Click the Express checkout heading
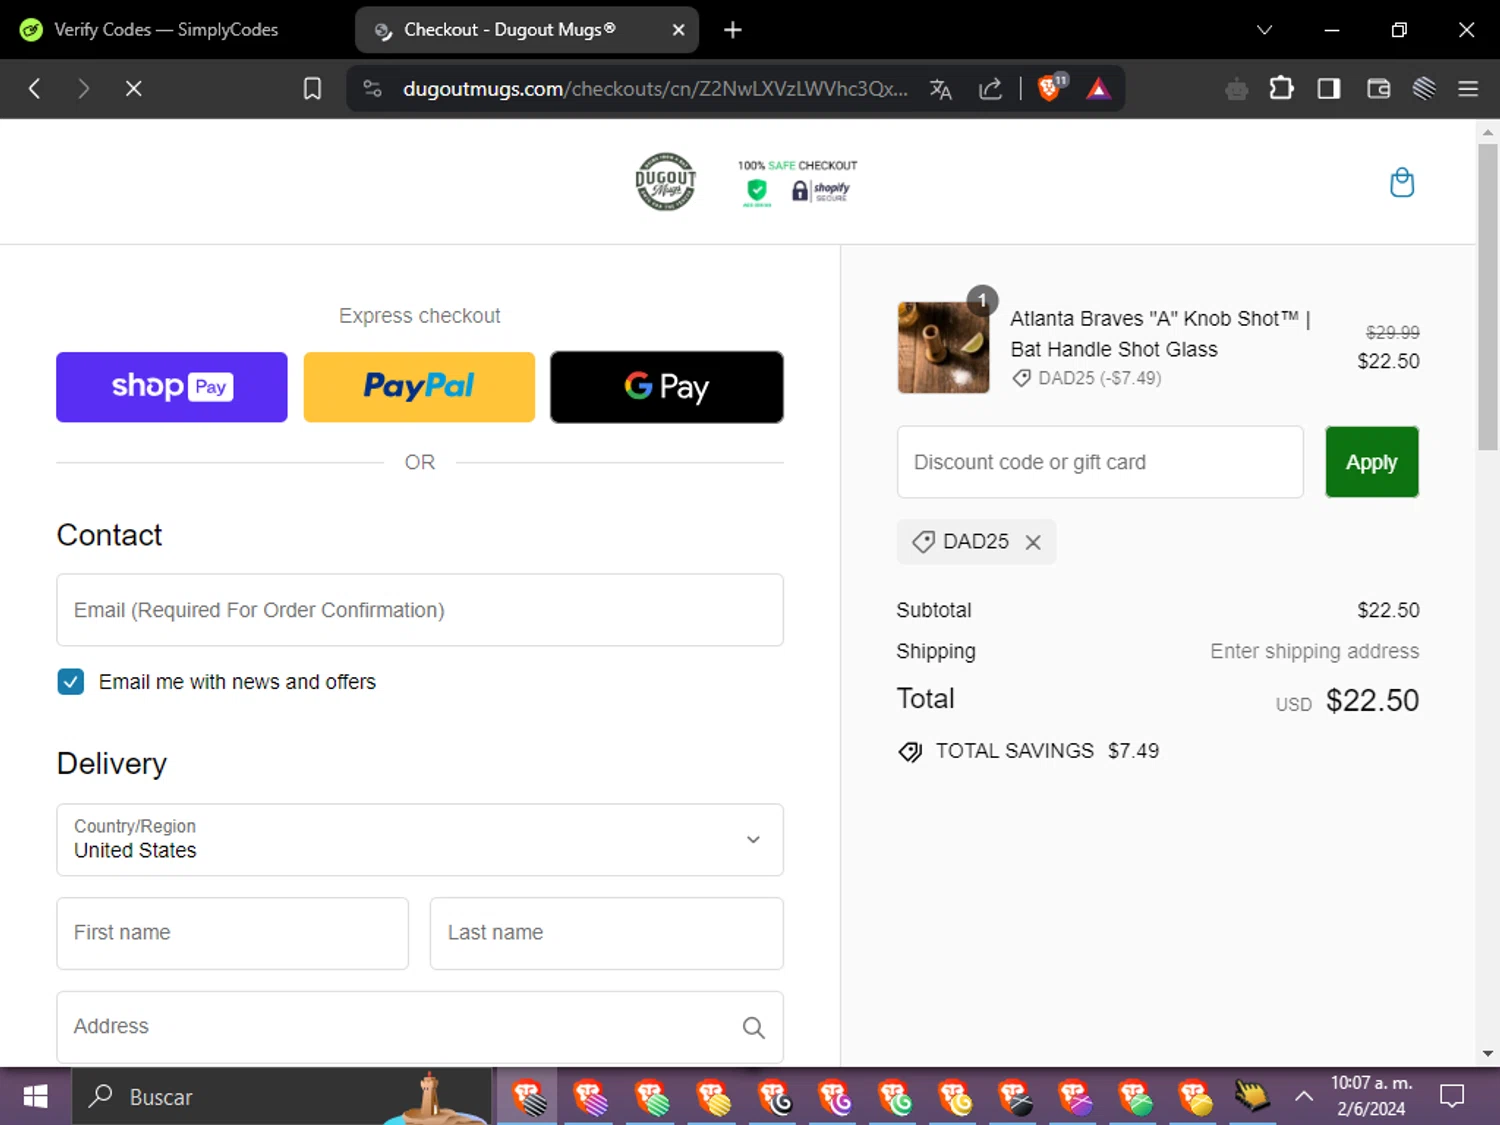The height and width of the screenshot is (1125, 1500). [420, 316]
